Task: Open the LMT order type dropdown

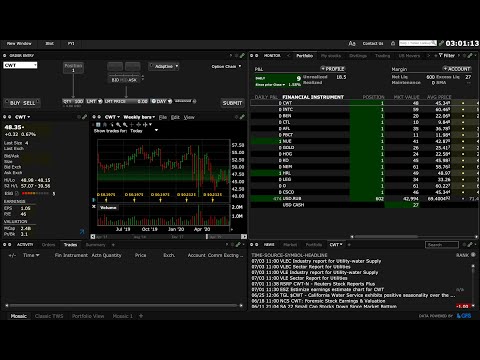Action: (94, 101)
